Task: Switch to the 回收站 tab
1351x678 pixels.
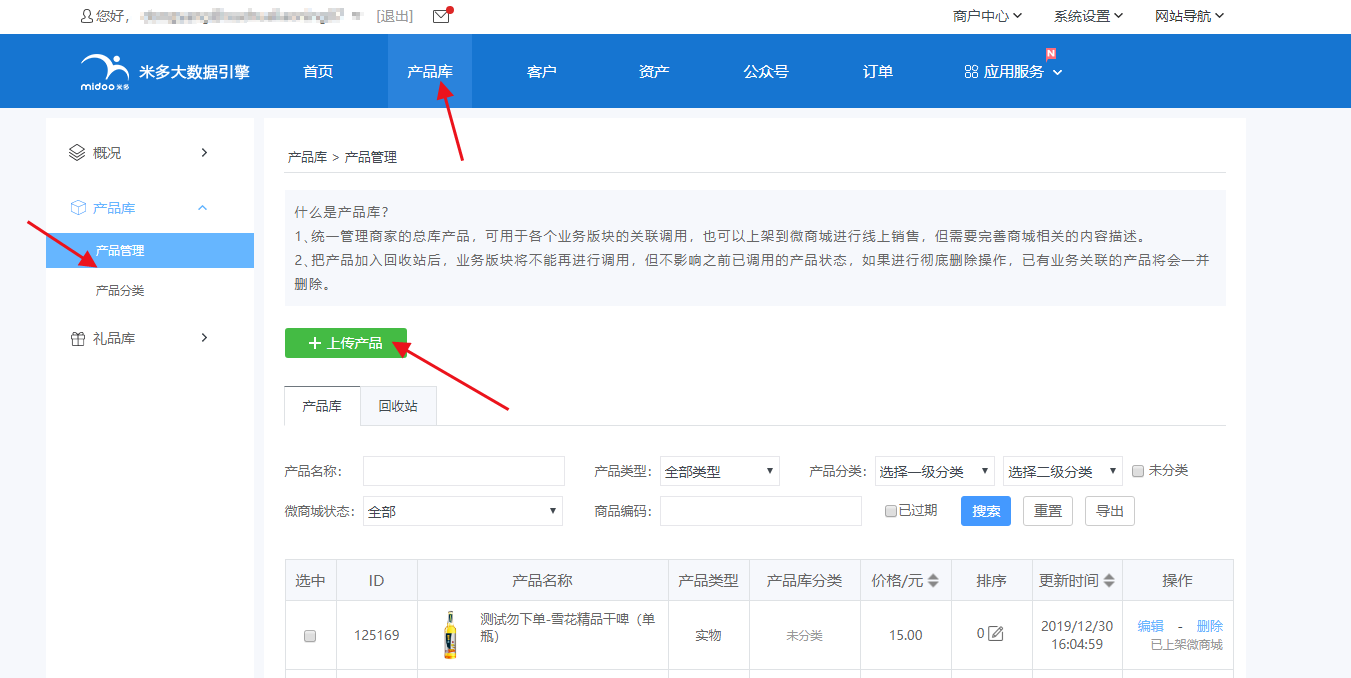Action: pyautogui.click(x=398, y=406)
